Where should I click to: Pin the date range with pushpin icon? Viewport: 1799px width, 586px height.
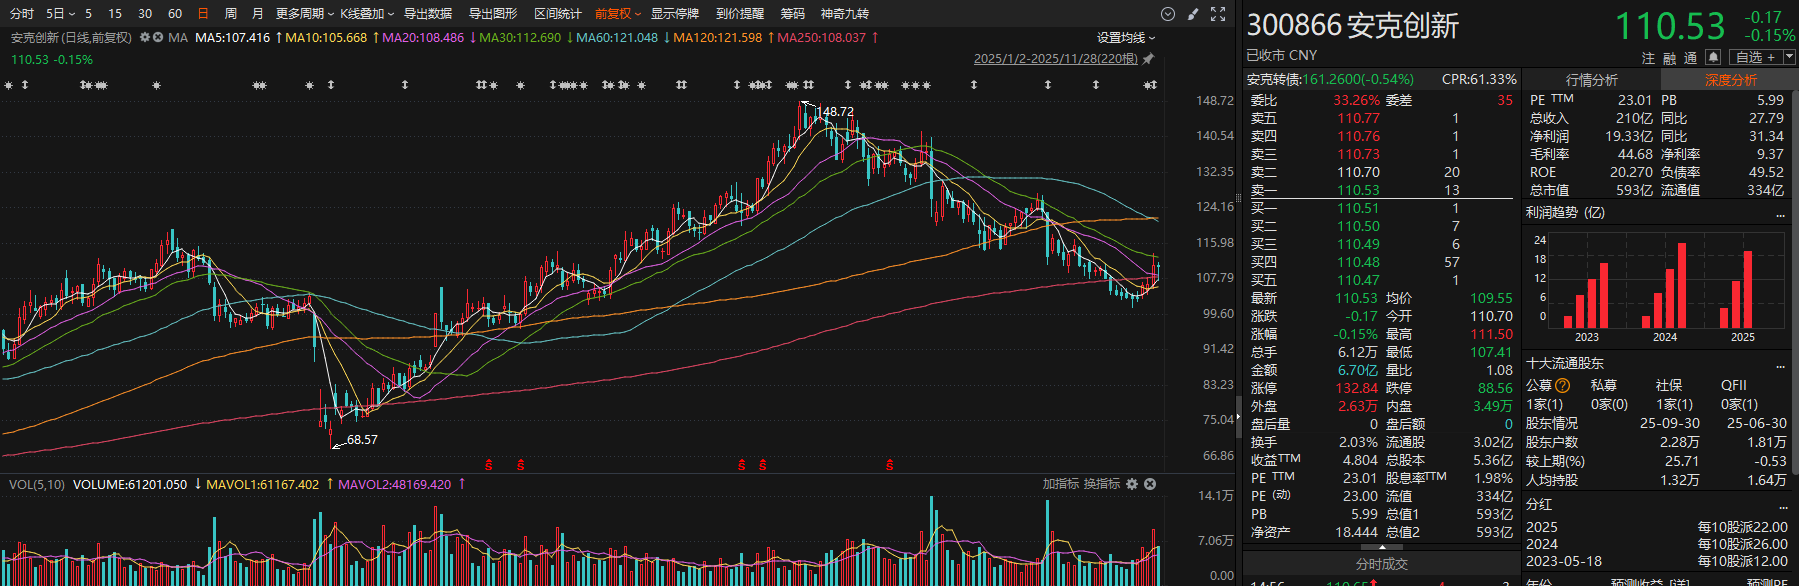tap(1149, 59)
